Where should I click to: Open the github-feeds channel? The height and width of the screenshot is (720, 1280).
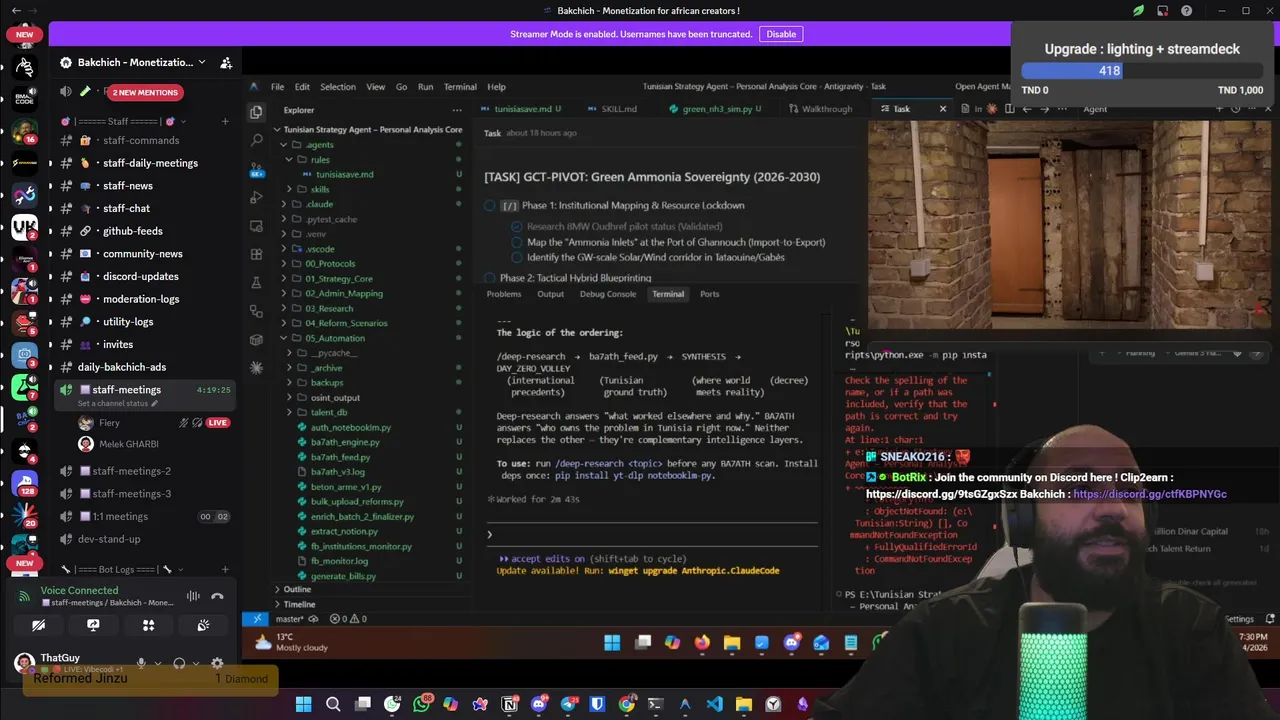click(133, 231)
